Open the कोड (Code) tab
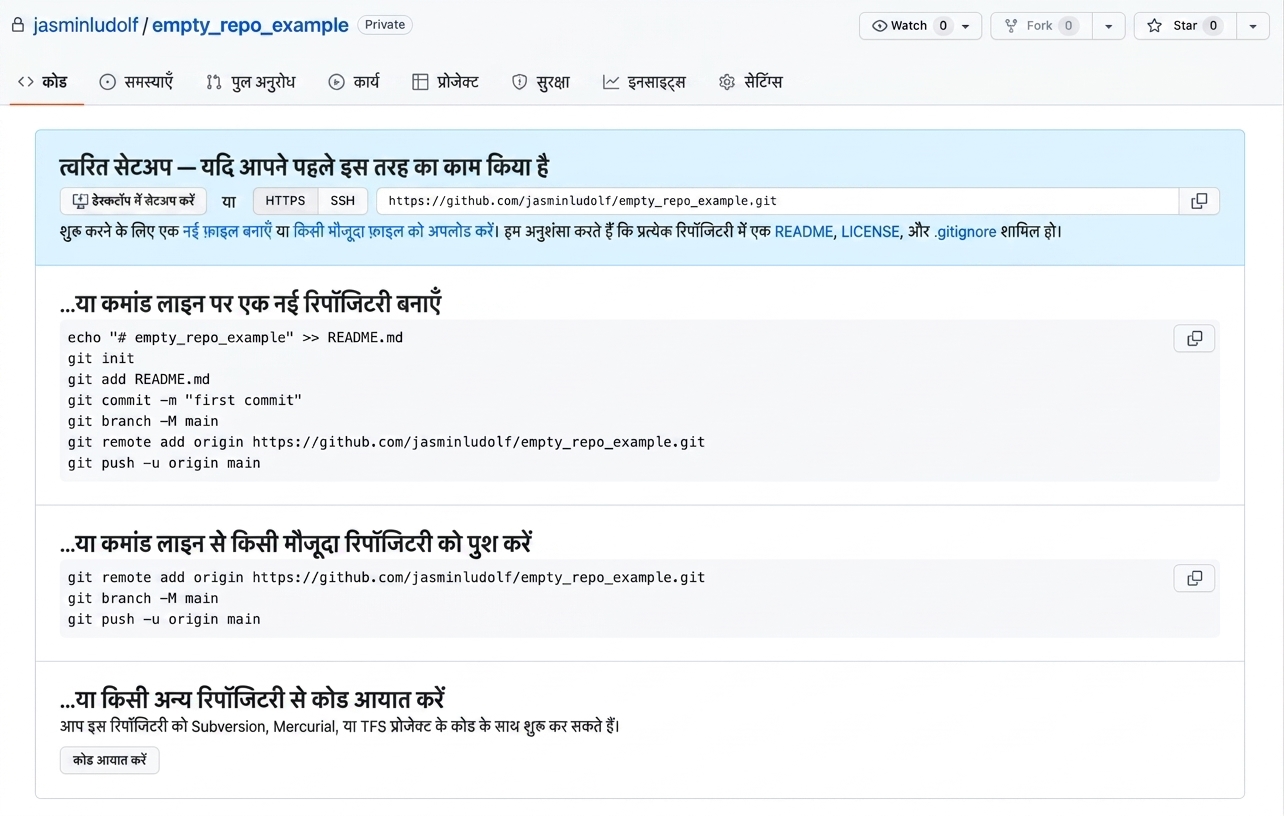The width and height of the screenshot is (1284, 816). point(42,82)
